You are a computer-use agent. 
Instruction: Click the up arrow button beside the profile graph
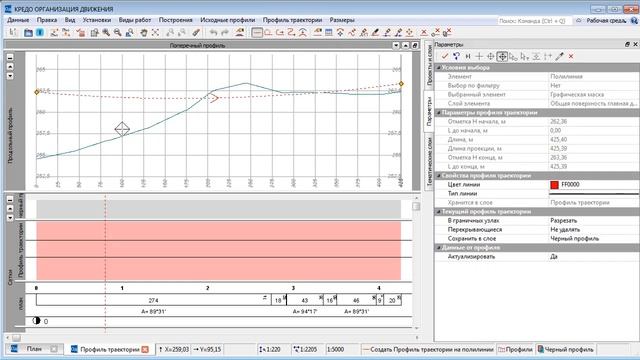tap(10, 67)
